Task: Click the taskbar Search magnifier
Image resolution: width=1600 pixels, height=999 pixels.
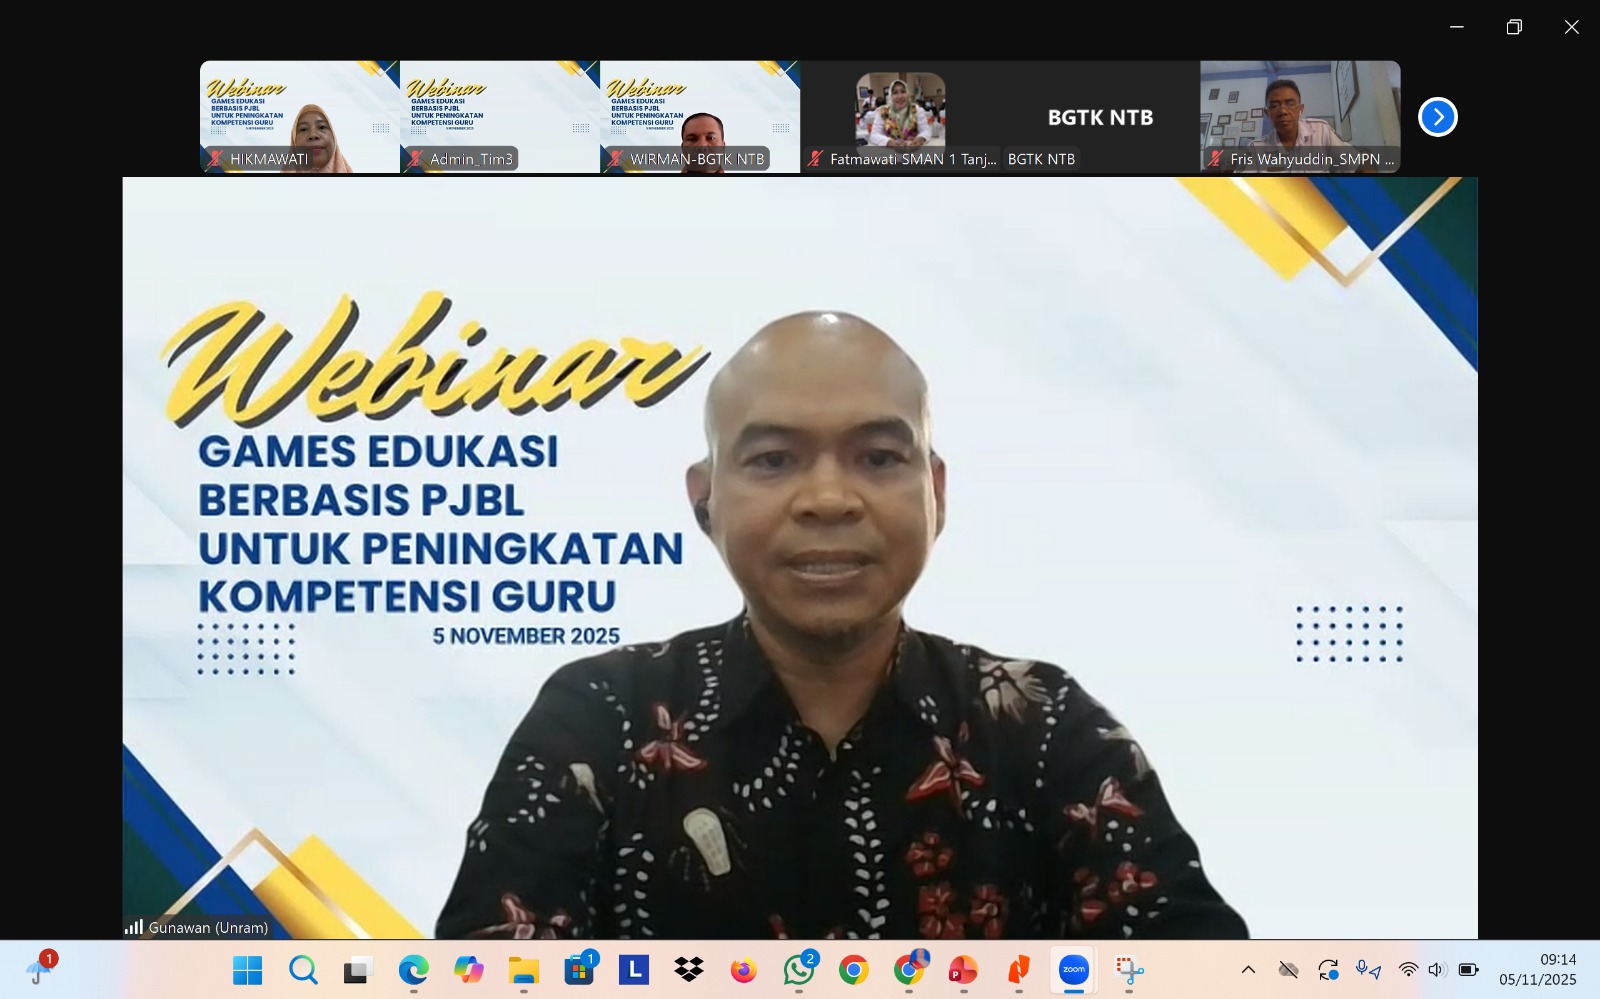Action: pos(303,970)
